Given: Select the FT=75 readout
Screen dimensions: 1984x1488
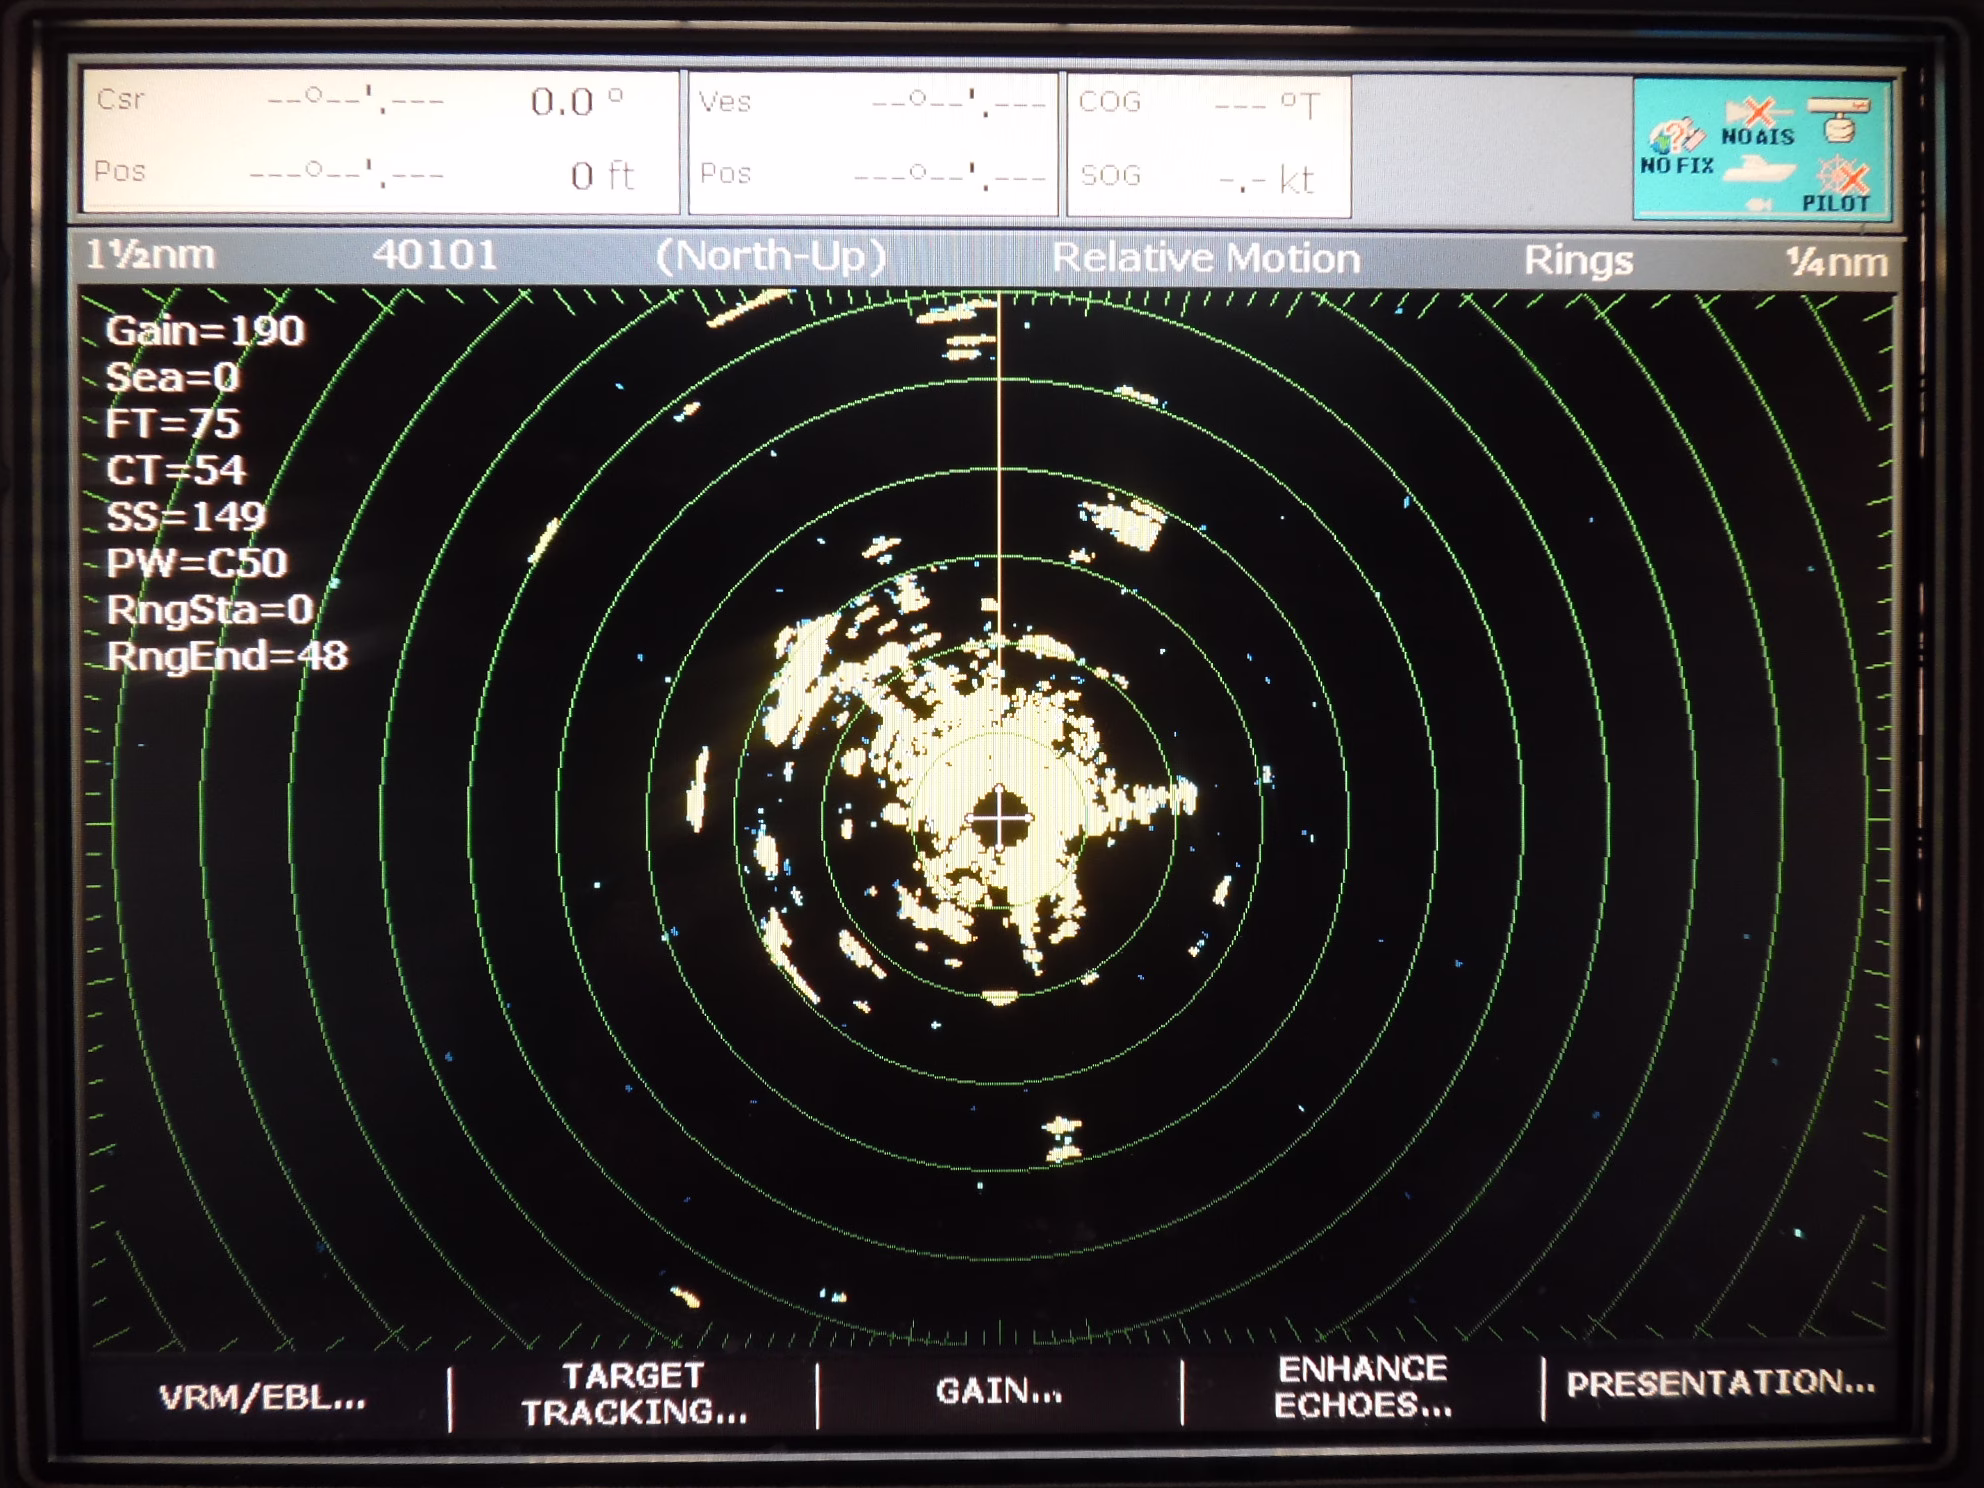Looking at the screenshot, I should tap(172, 424).
